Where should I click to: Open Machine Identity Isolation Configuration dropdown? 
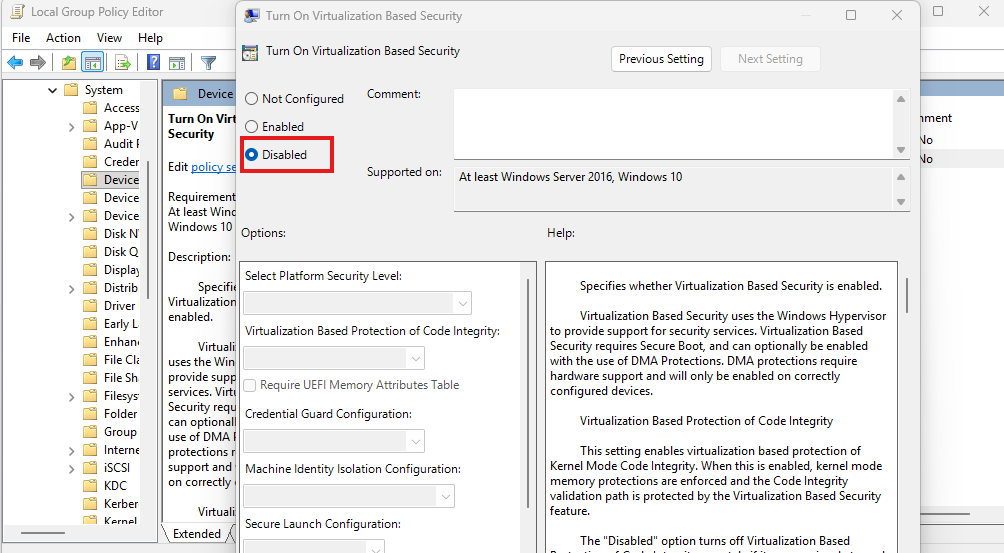[349, 496]
